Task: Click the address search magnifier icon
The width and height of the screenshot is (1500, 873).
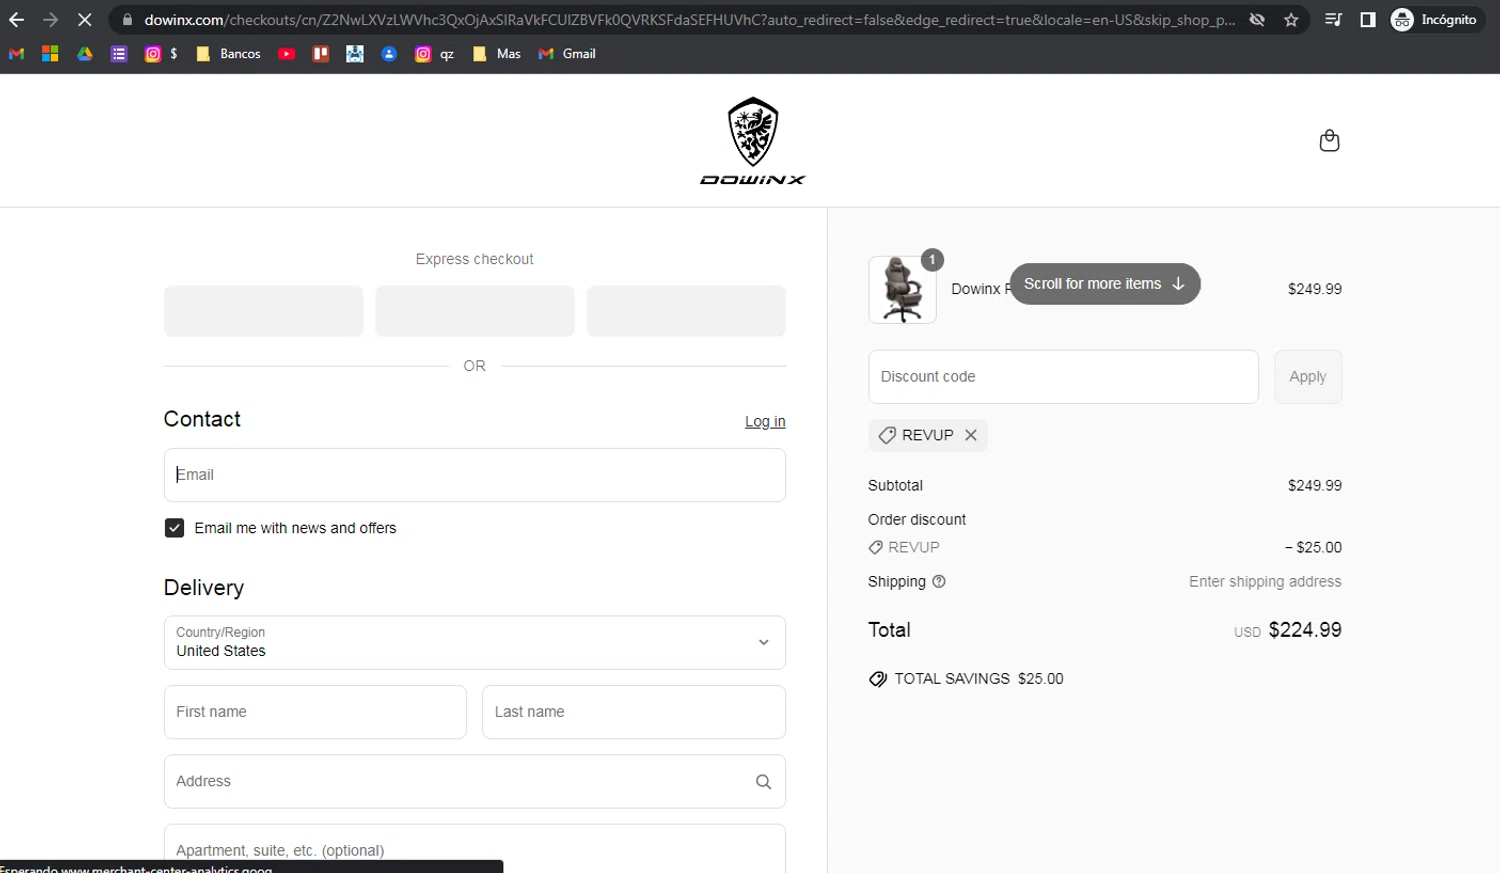Action: tap(763, 782)
